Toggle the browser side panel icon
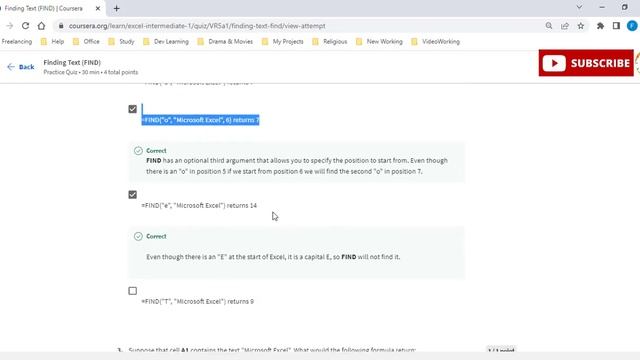 coord(616,26)
